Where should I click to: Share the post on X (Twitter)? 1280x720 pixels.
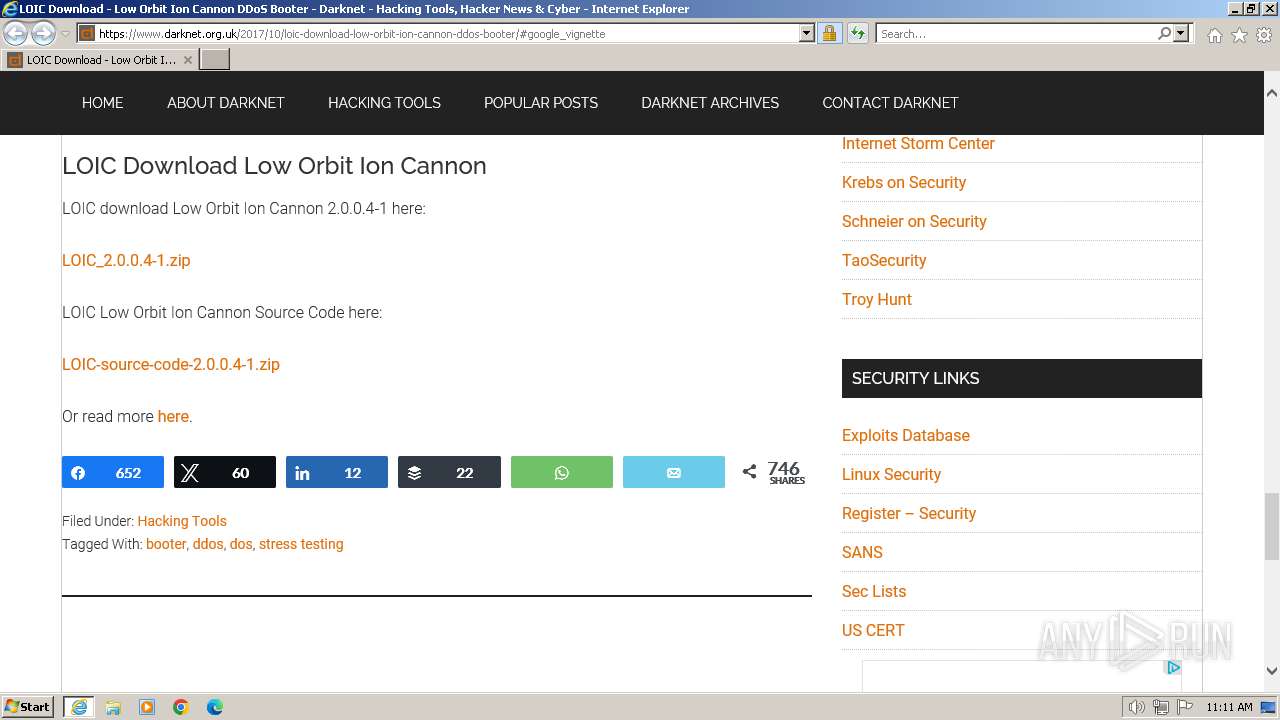point(225,472)
